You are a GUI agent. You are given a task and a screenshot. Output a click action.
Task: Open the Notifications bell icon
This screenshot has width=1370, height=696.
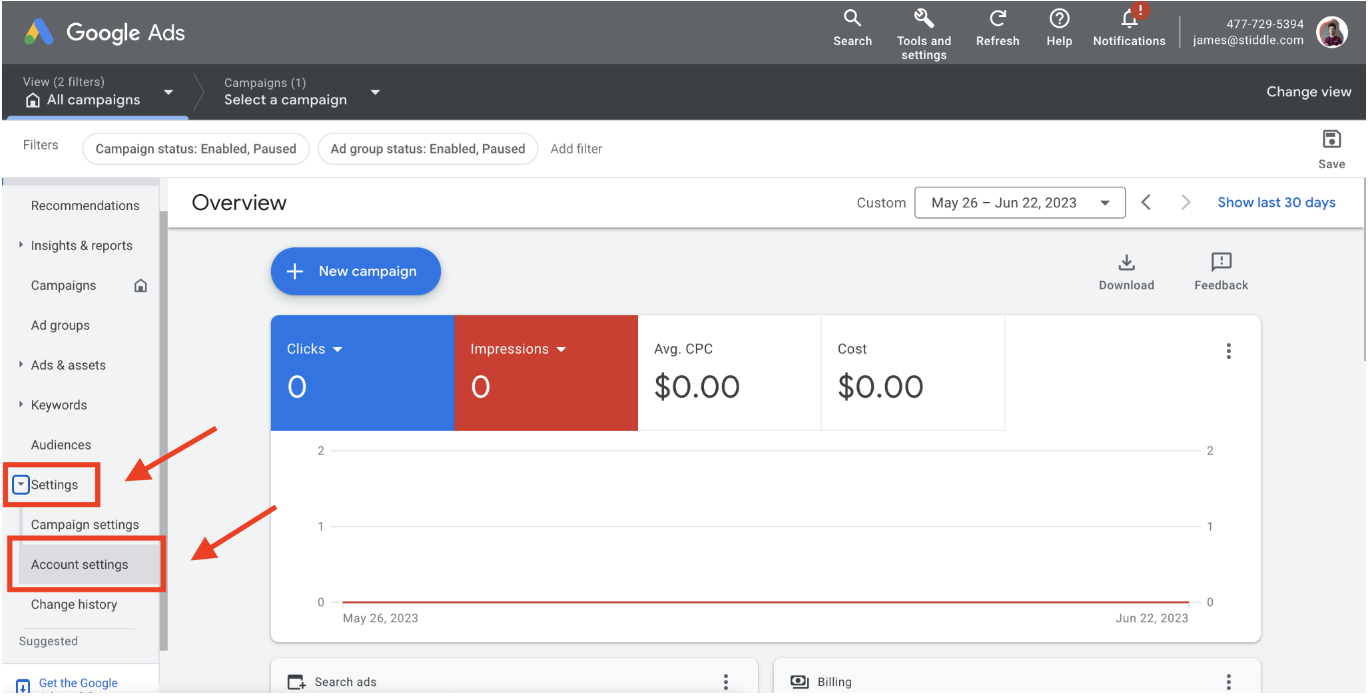click(1130, 18)
